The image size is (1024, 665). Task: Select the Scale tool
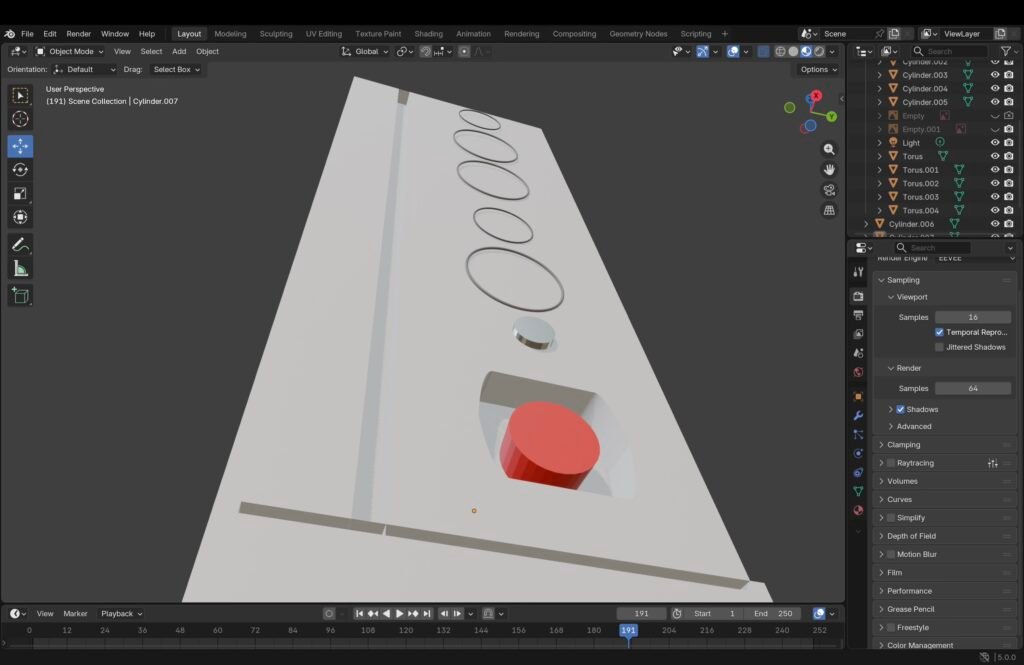(20, 194)
